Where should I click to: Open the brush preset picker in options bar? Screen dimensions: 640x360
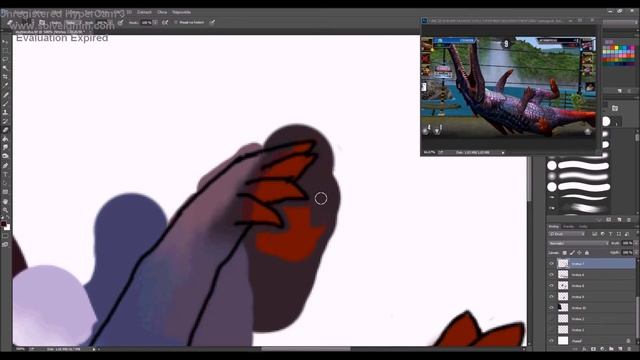coord(27,23)
